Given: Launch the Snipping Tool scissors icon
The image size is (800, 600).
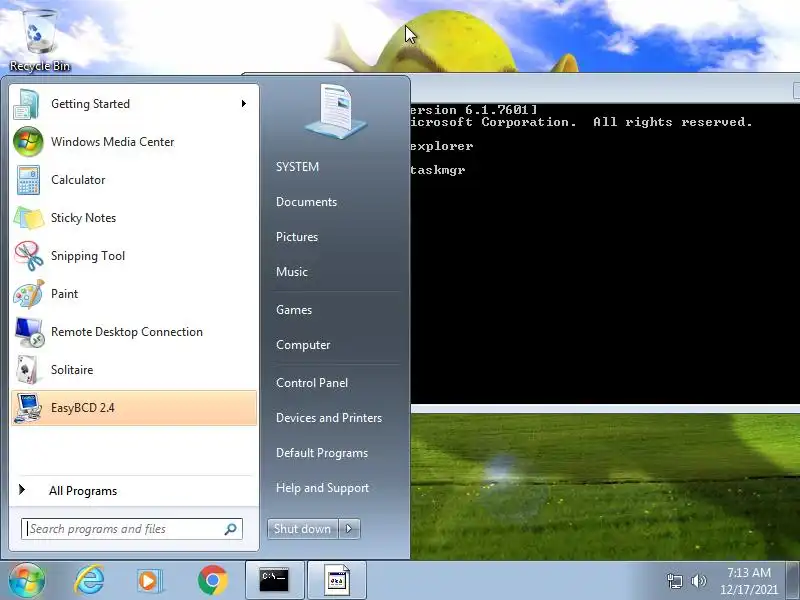Looking at the screenshot, I should pyautogui.click(x=29, y=256).
